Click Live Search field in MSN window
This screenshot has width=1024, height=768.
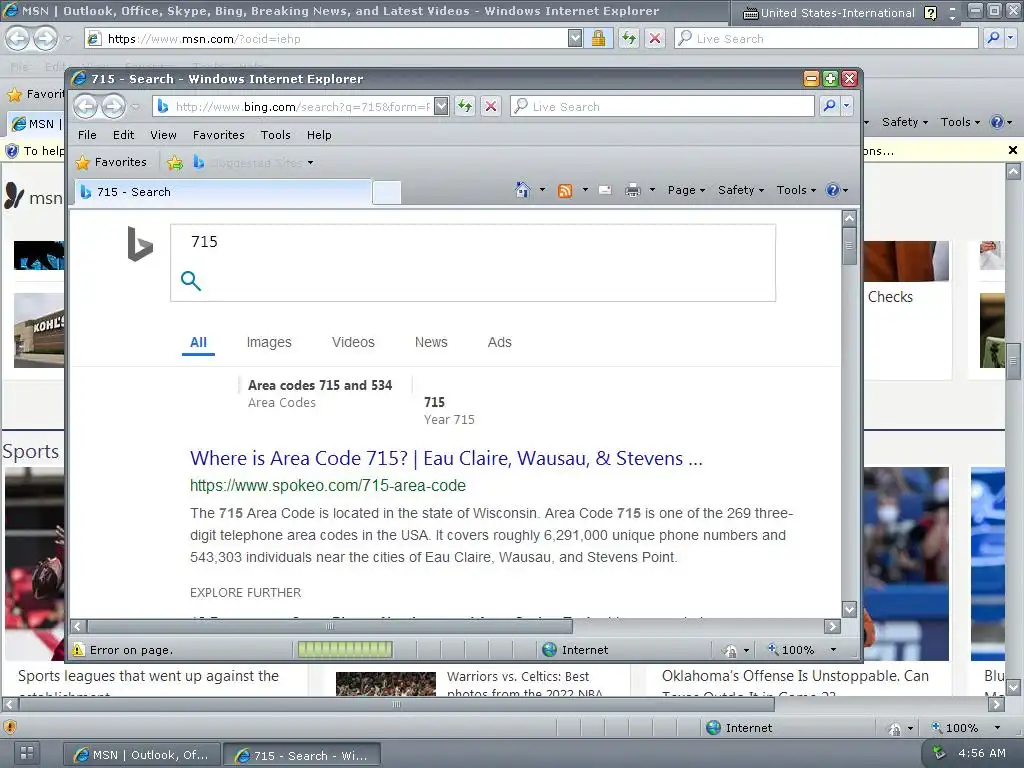click(826, 39)
